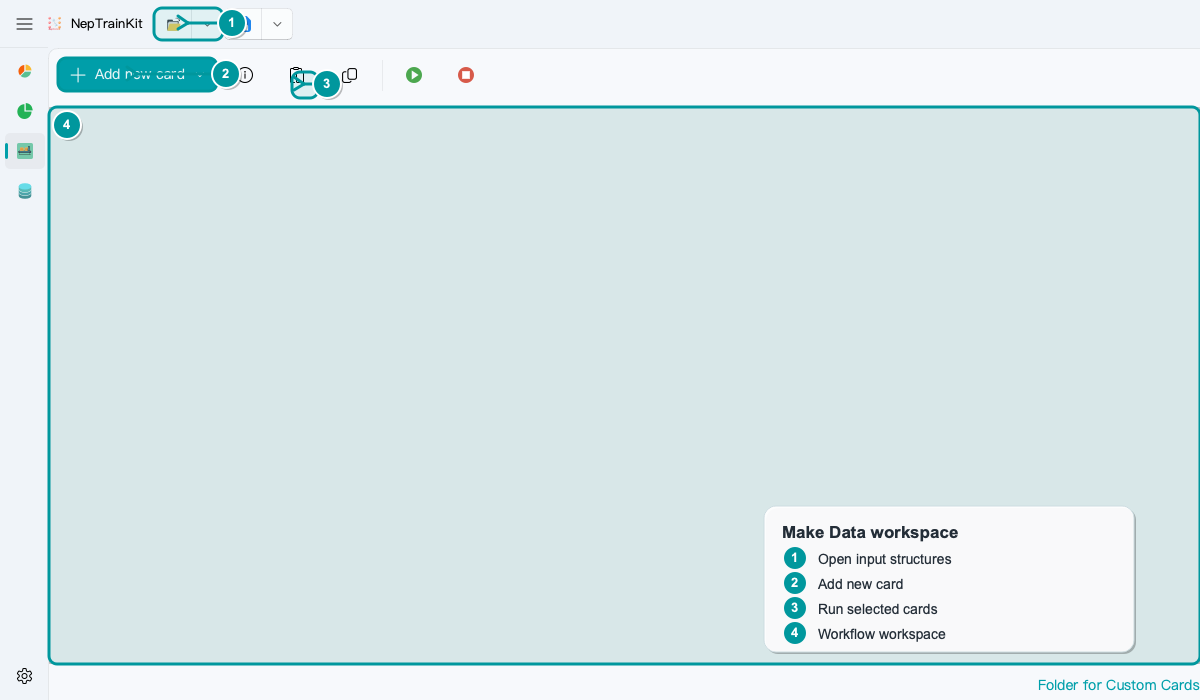Click 'Run selected cards' legend text
The height and width of the screenshot is (700, 1200).
point(878,609)
